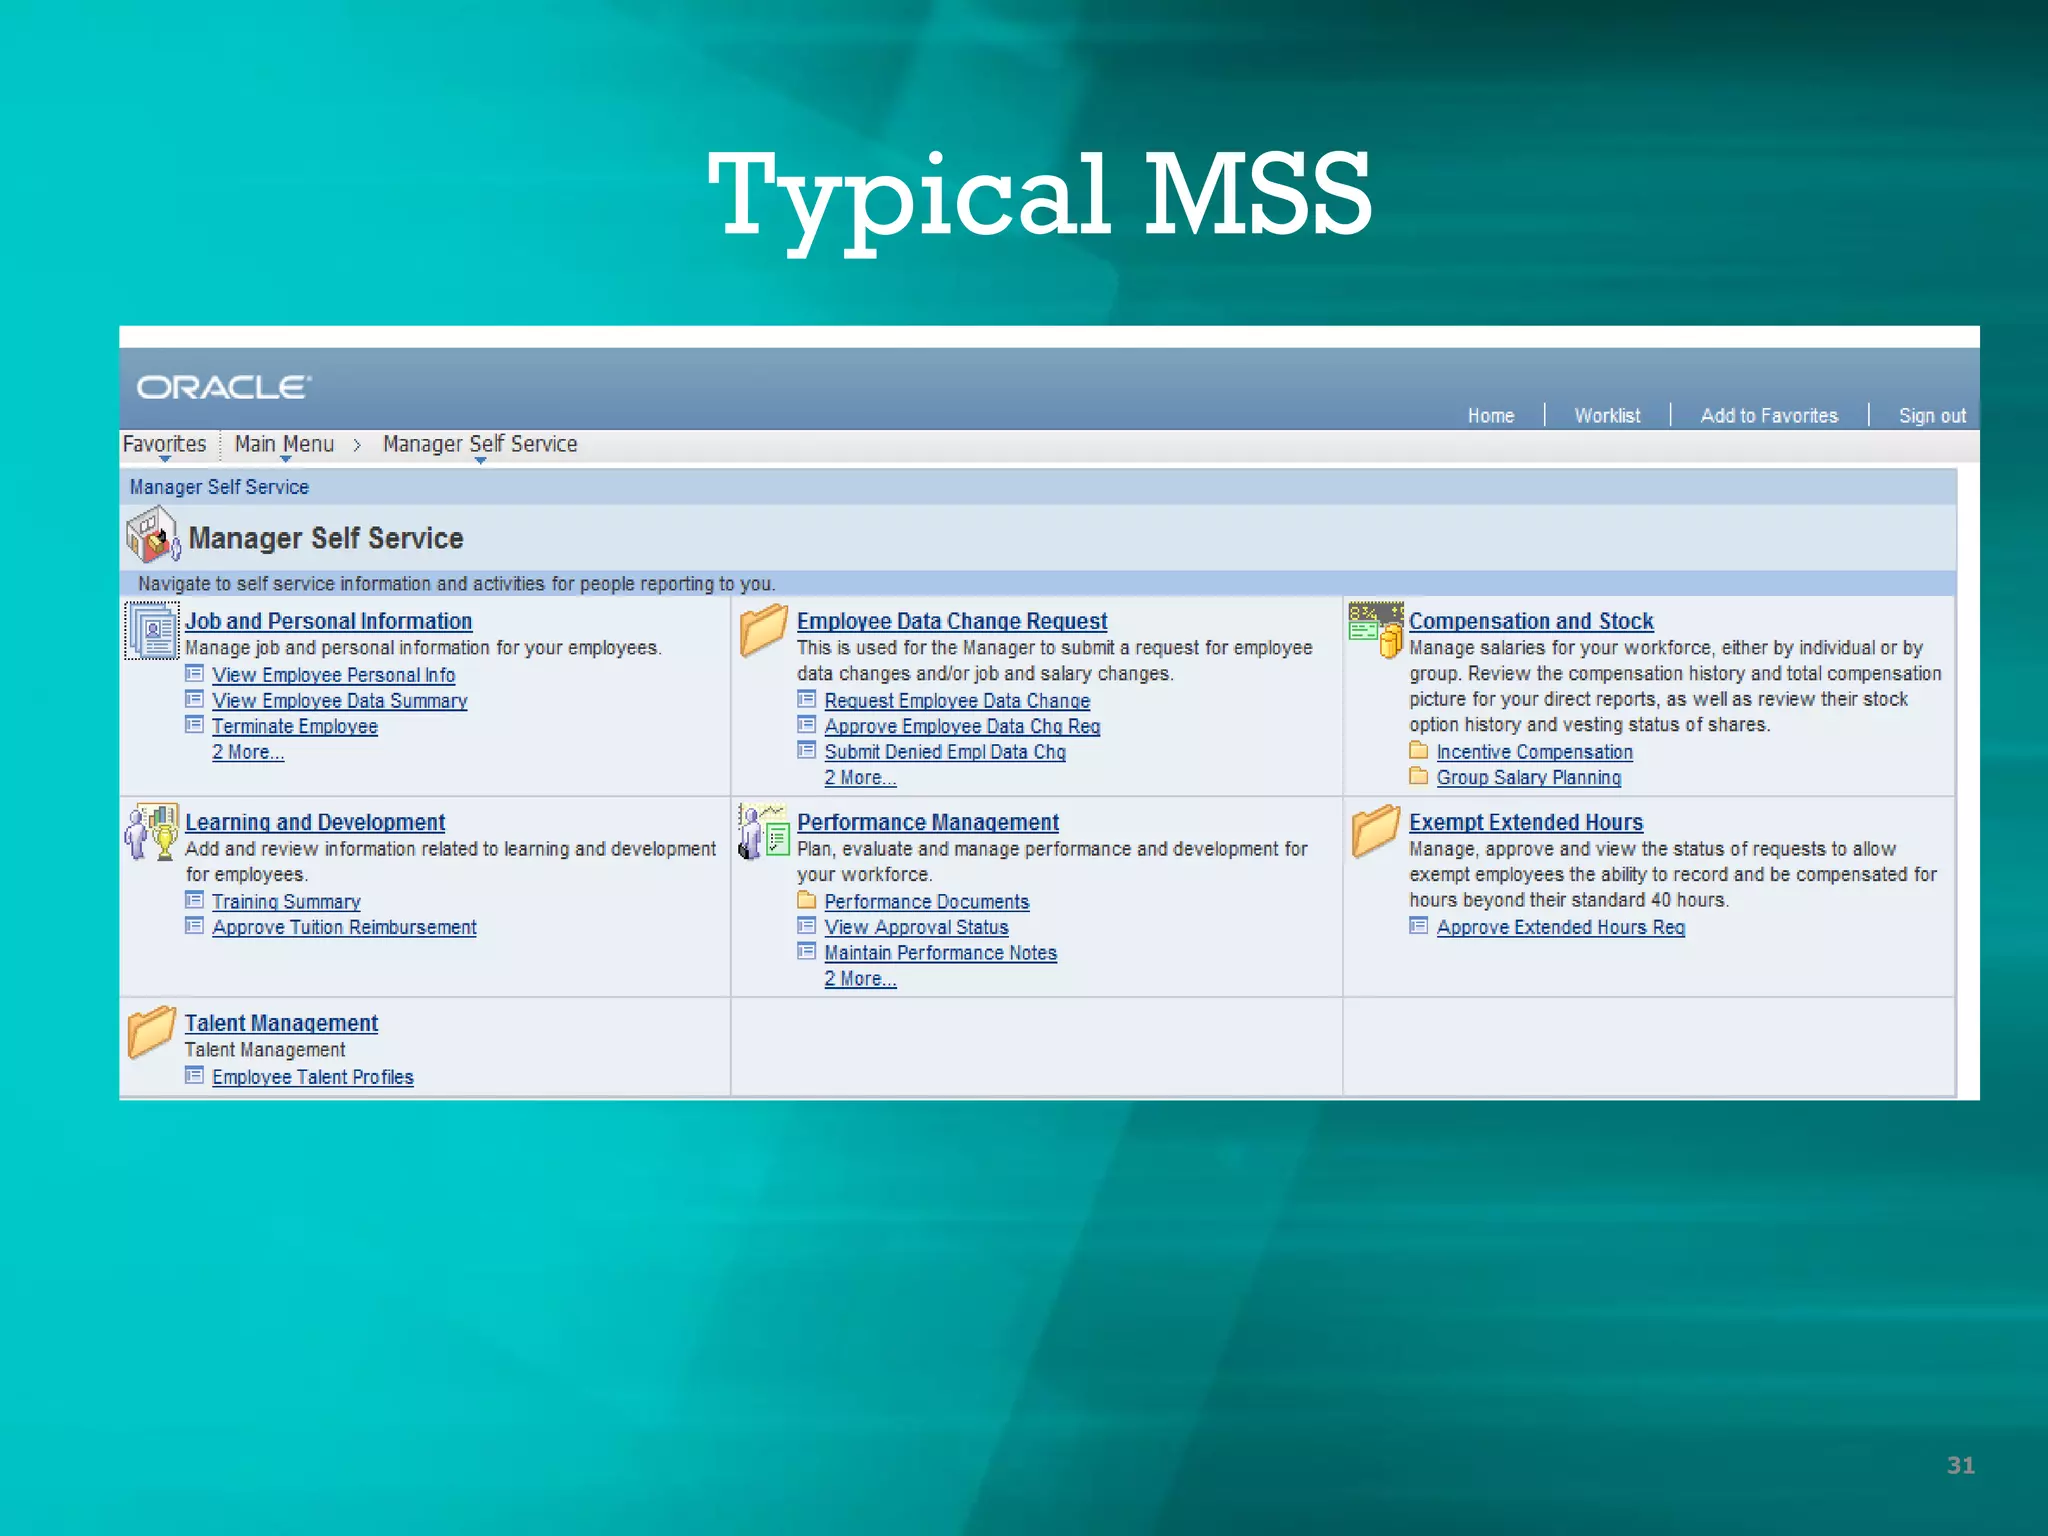The height and width of the screenshot is (1536, 2048).
Task: Open the Worklist header link
Action: [x=1607, y=416]
